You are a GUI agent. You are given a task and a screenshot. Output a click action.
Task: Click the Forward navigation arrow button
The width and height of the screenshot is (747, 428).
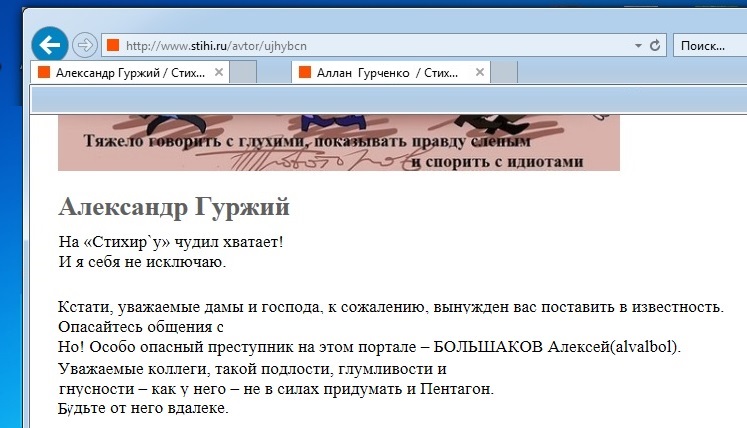click(x=84, y=45)
